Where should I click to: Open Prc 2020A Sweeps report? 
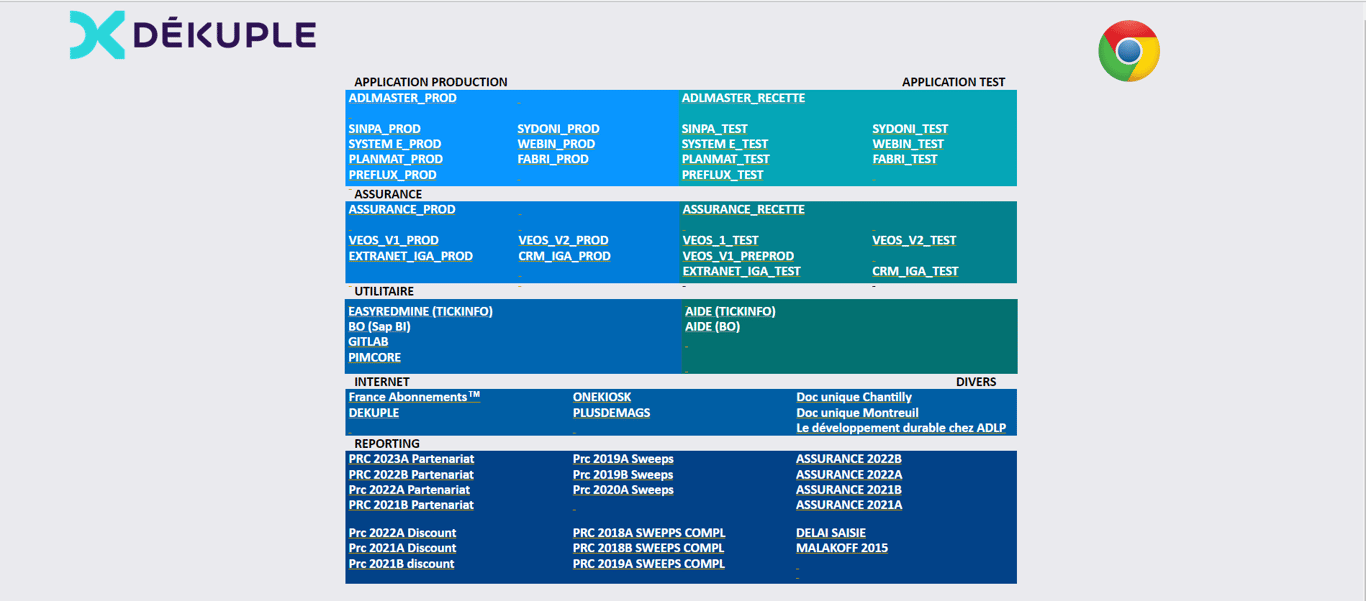623,490
